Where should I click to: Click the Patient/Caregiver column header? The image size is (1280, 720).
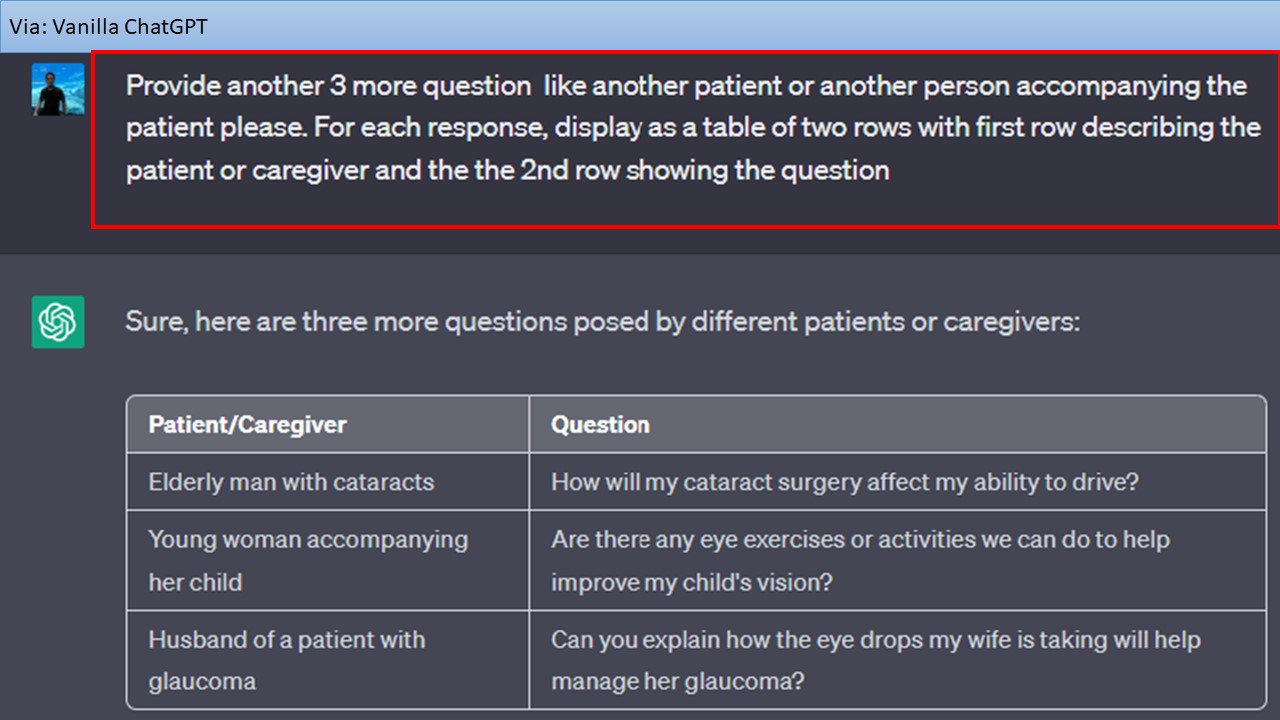(247, 425)
